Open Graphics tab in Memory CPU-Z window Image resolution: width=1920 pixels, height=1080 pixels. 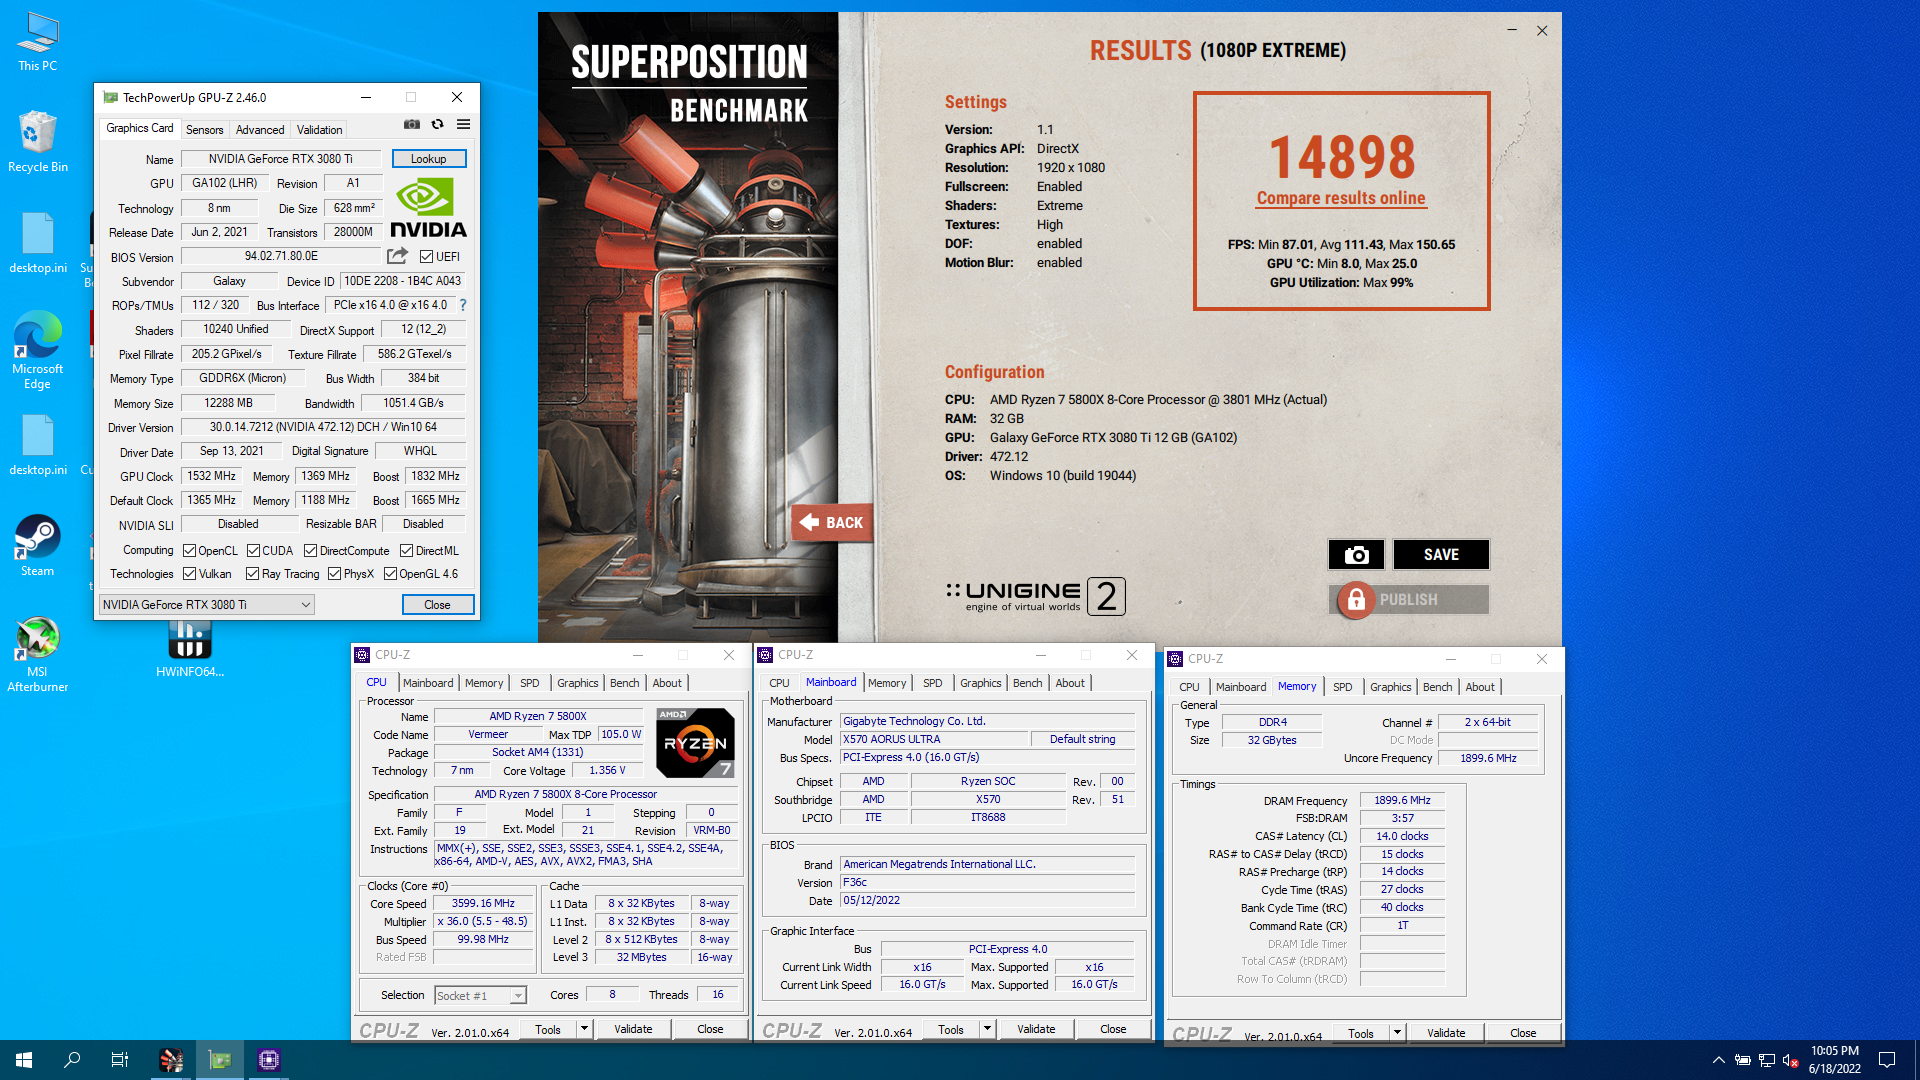[x=1390, y=687]
